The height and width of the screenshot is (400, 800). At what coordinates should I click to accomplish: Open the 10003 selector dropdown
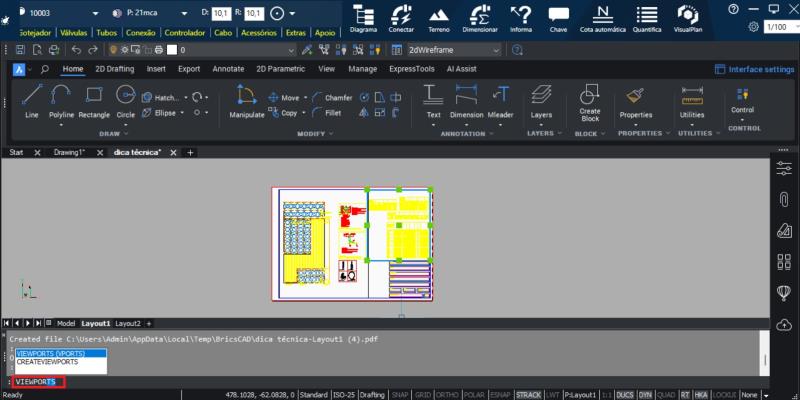click(x=95, y=13)
